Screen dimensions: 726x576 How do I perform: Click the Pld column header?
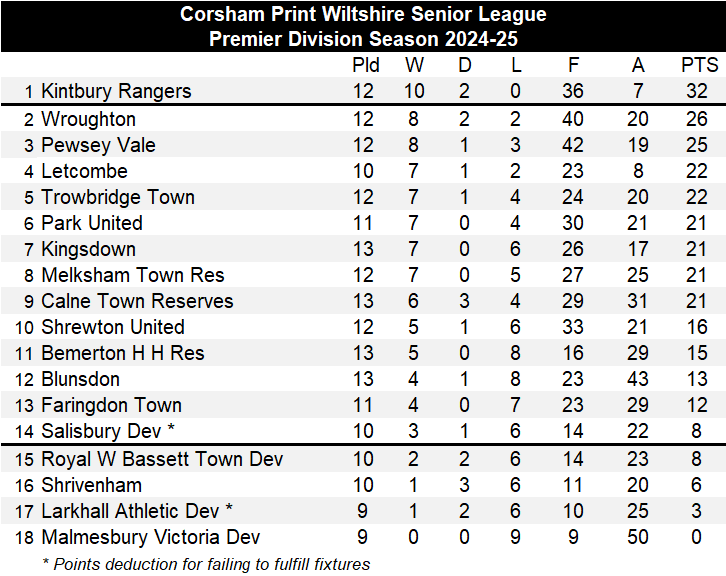coord(366,65)
